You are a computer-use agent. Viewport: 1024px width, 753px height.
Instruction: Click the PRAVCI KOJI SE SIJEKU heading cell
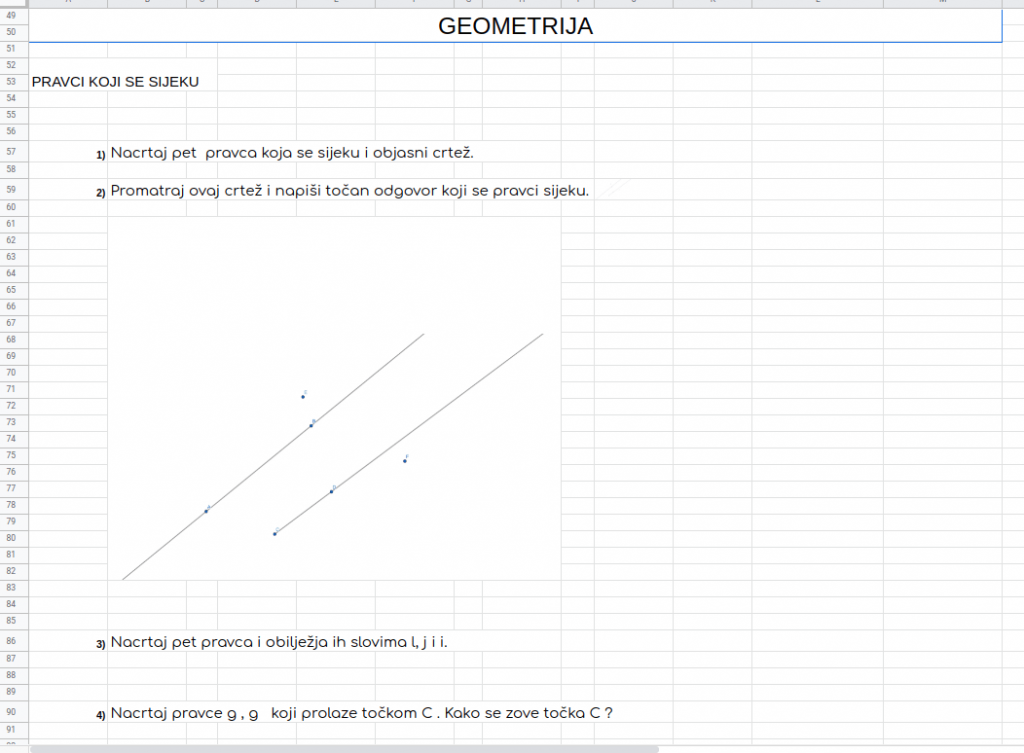tap(115, 81)
